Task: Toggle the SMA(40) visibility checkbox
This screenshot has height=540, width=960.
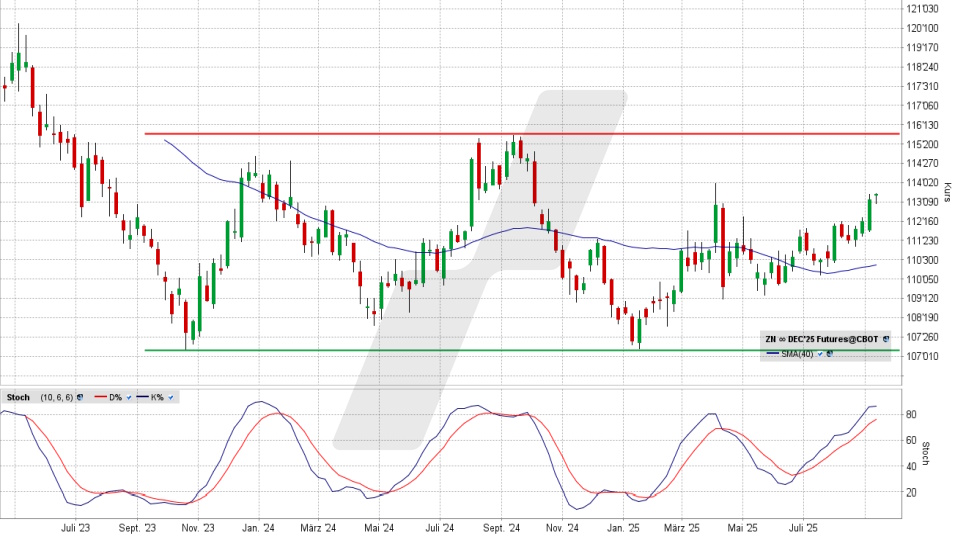Action: point(820,354)
